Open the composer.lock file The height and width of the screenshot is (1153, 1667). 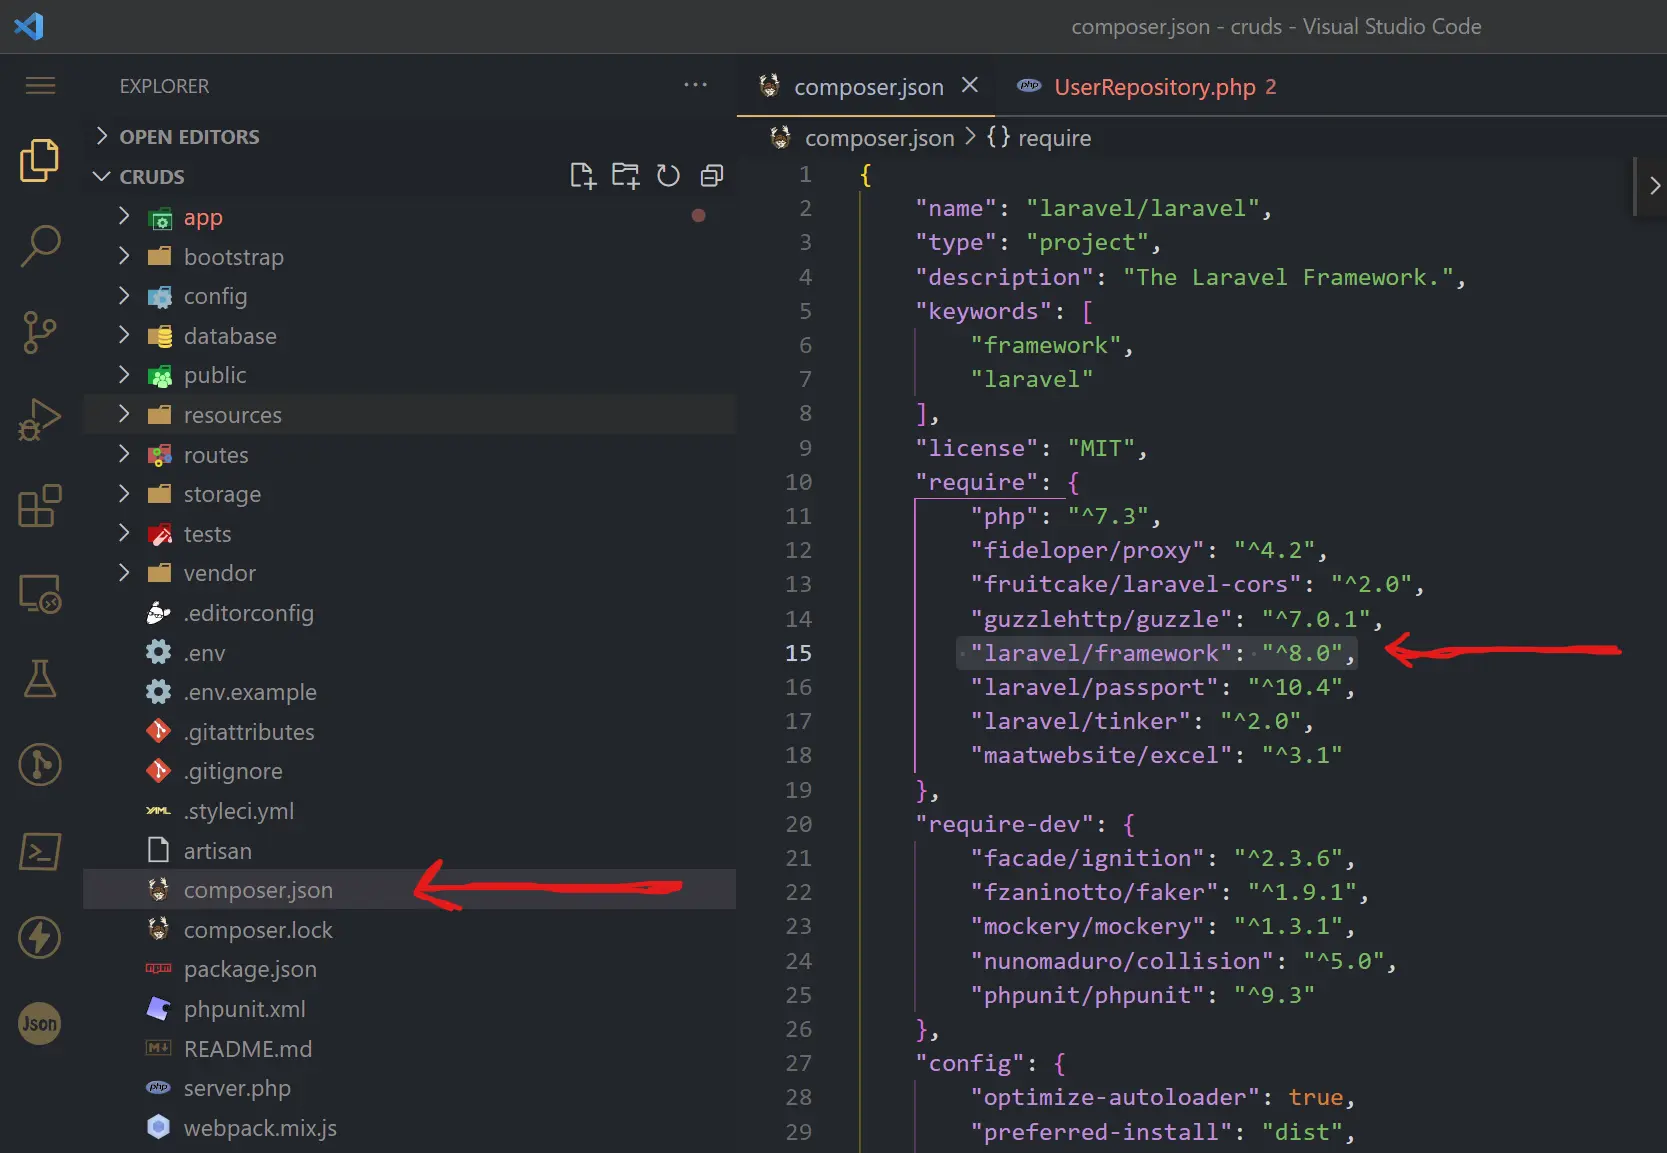[409, 930]
